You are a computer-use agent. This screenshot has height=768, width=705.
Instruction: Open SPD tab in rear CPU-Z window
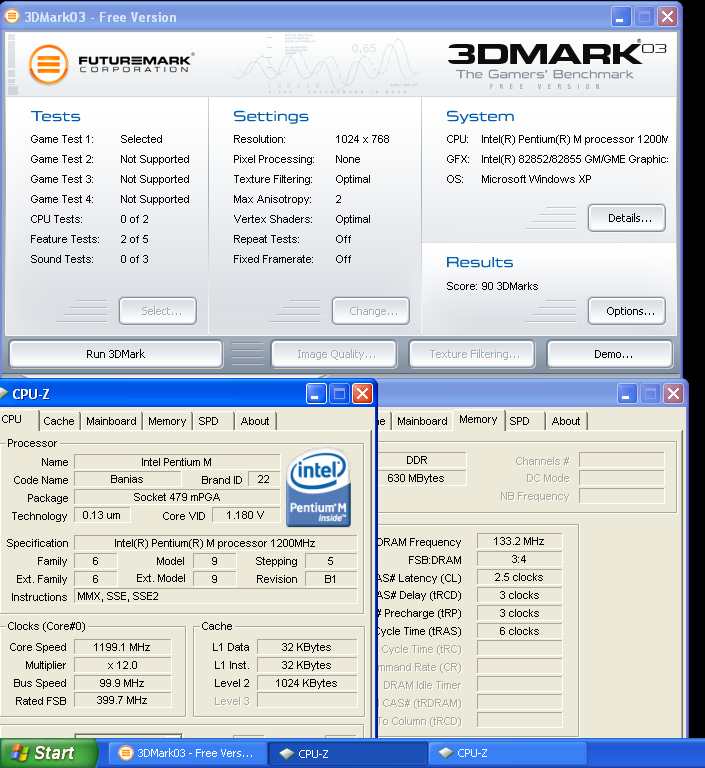(x=525, y=421)
